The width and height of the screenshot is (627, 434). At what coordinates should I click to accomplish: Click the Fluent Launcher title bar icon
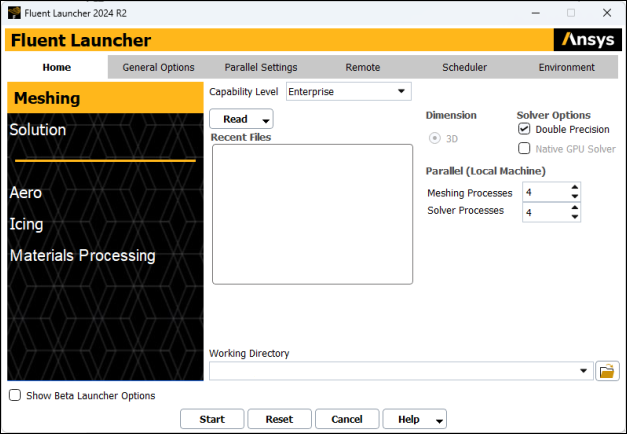(14, 13)
